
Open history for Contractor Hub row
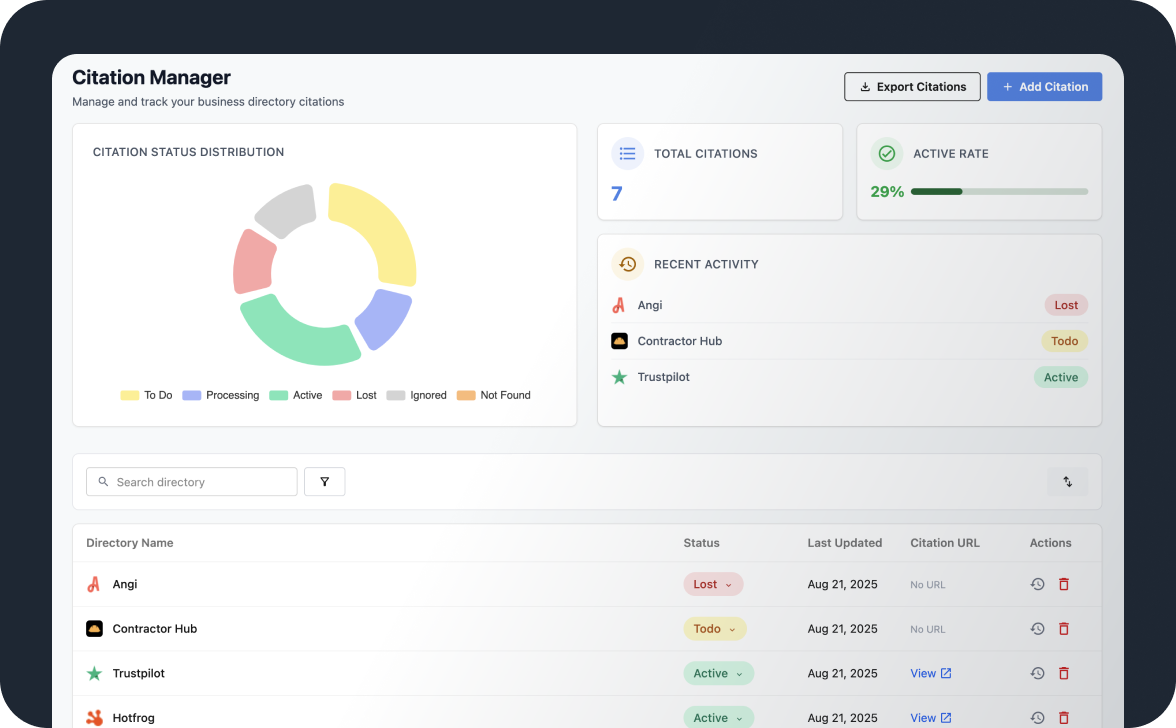coord(1037,629)
